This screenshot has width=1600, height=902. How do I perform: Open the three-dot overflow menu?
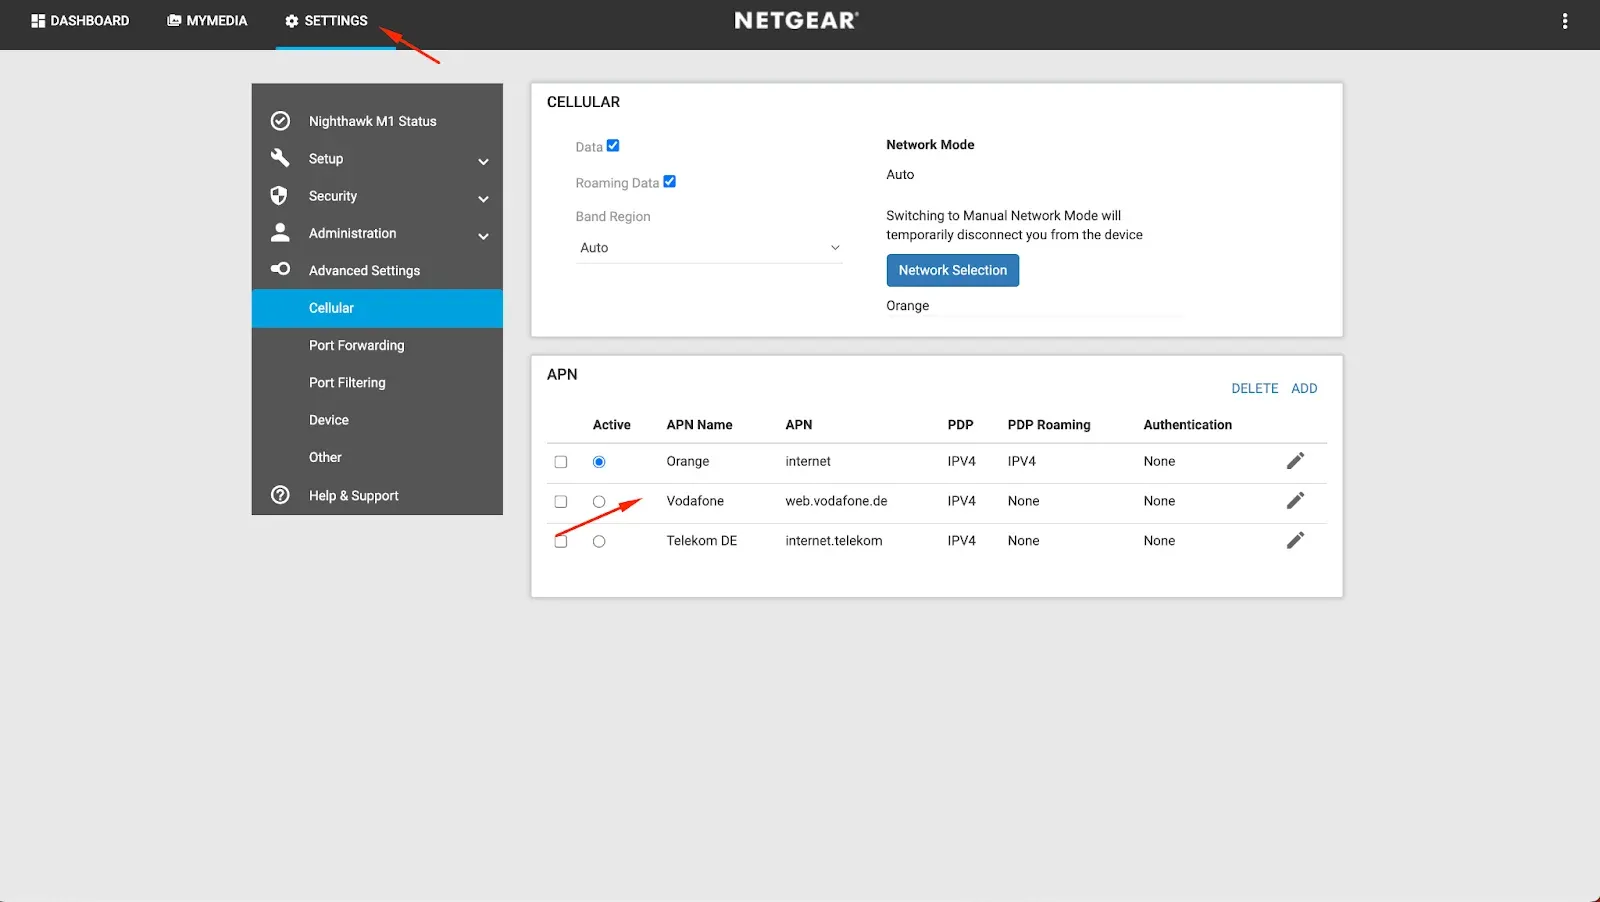pos(1565,21)
